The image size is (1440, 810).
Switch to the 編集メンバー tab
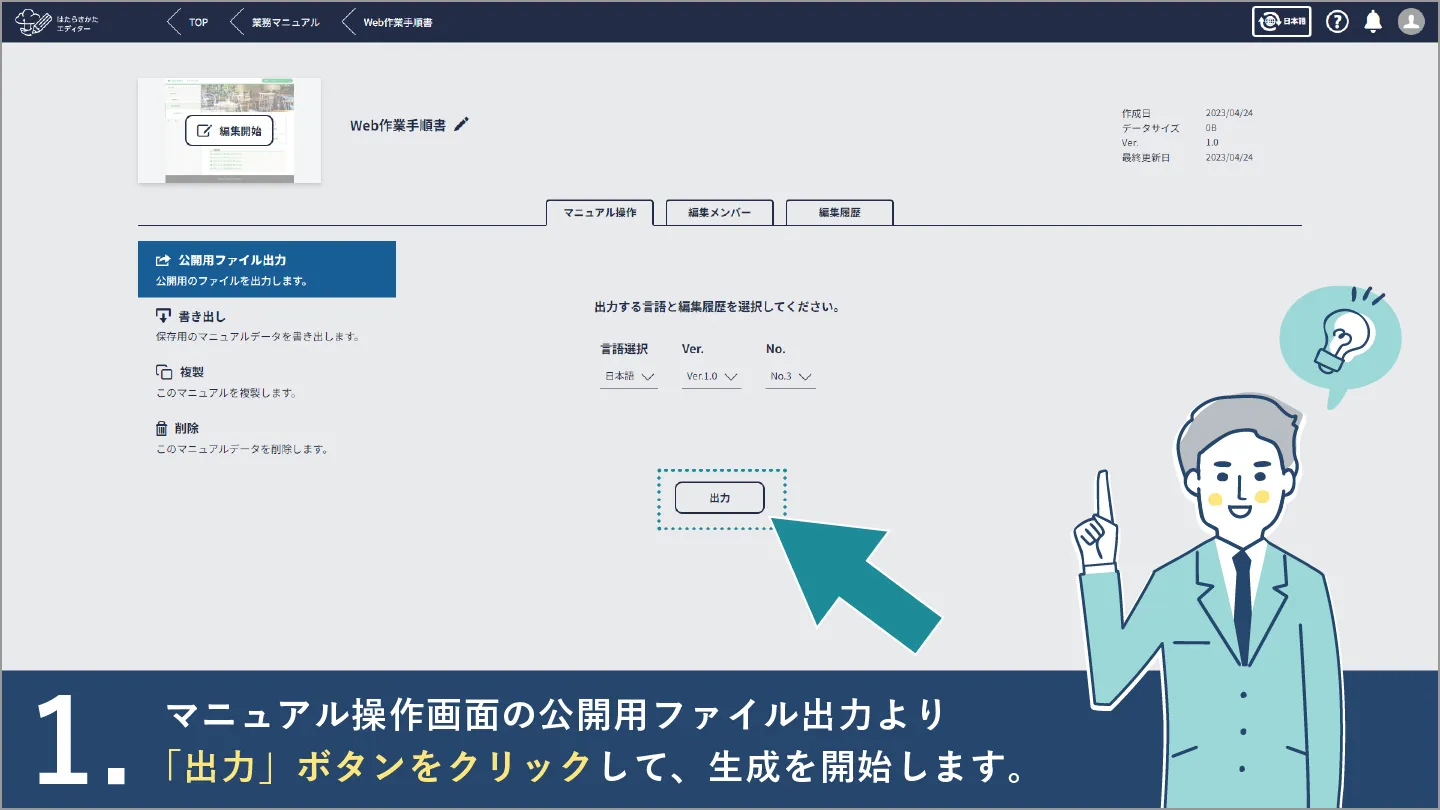[719, 213]
